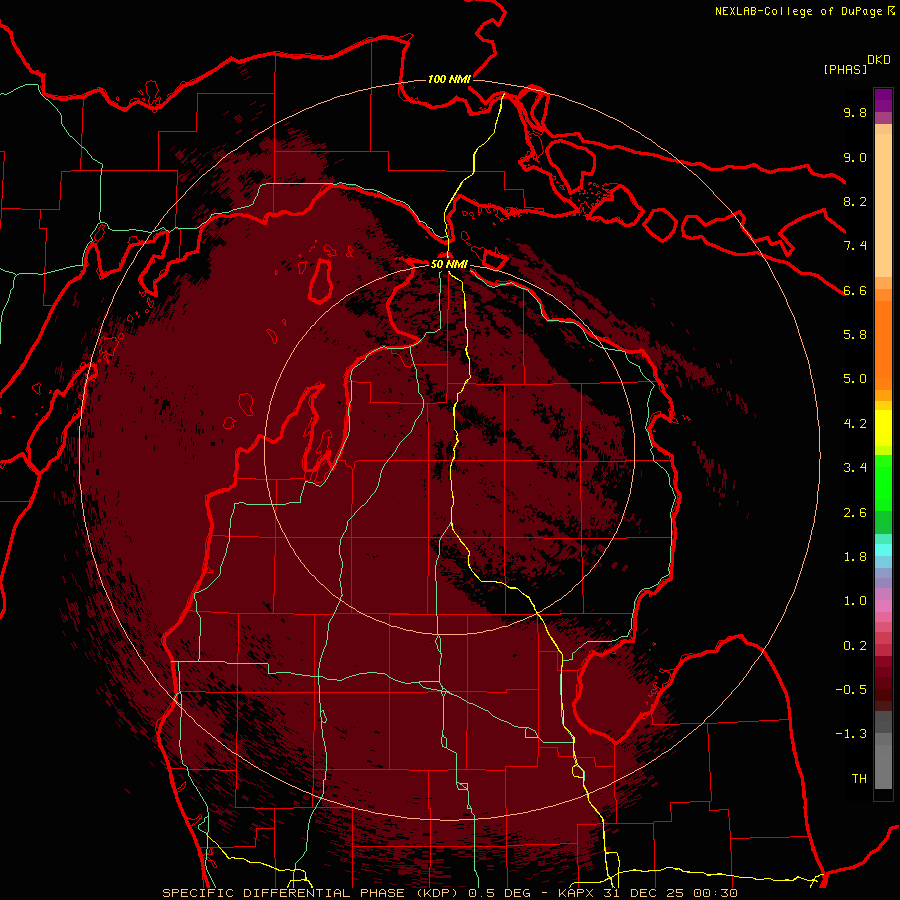Select the DKD product label
This screenshot has width=900, height=900.
[x=879, y=60]
